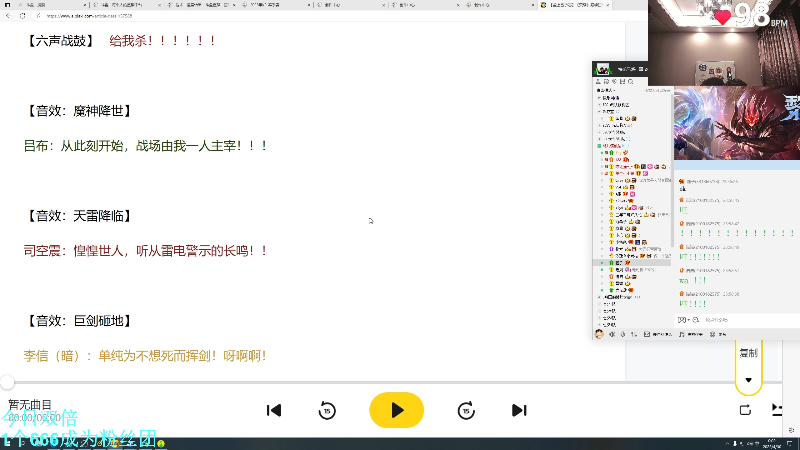Show hidden icons in the system tray
Image resolution: width=800 pixels, height=450 pixels.
pos(728,443)
